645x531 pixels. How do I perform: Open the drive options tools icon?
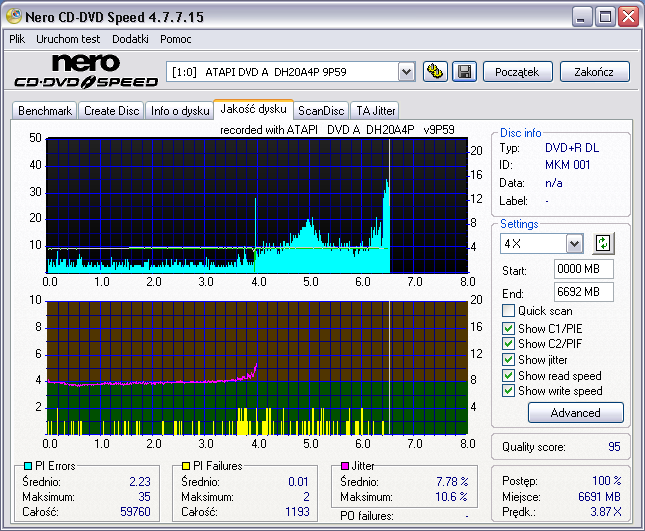[435, 72]
